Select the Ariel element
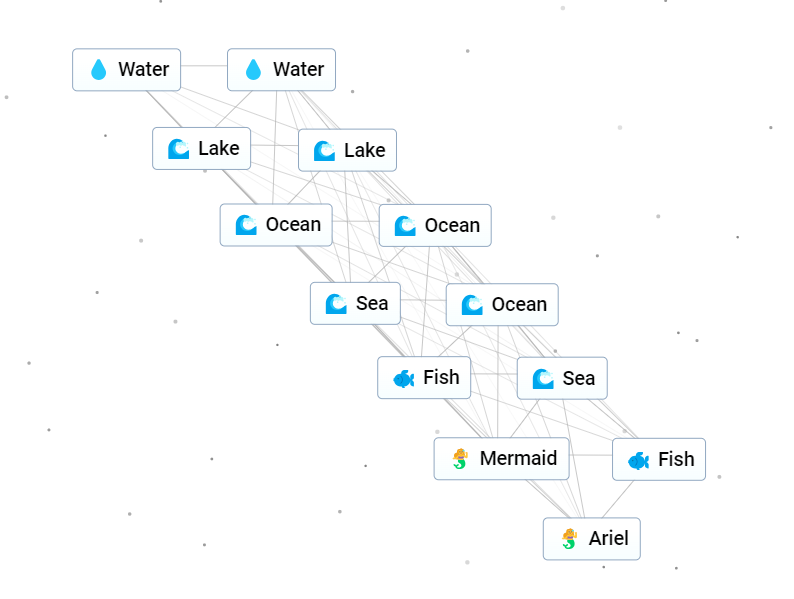Screen dimensions: 794x599 [x=591, y=539]
